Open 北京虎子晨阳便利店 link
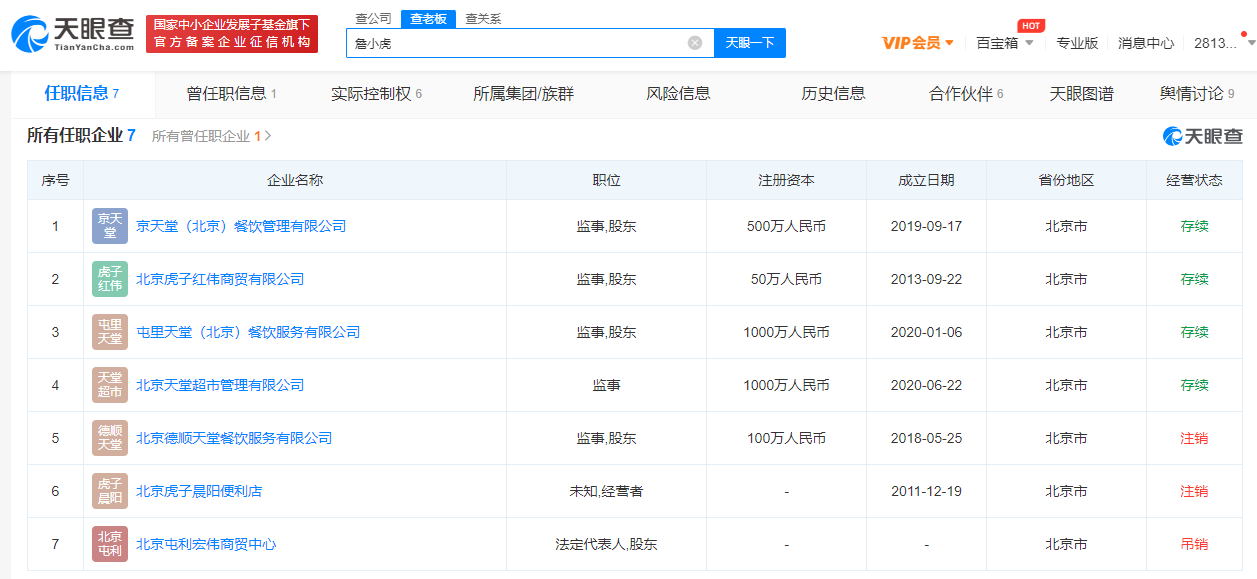The height and width of the screenshot is (579, 1257). coord(199,491)
